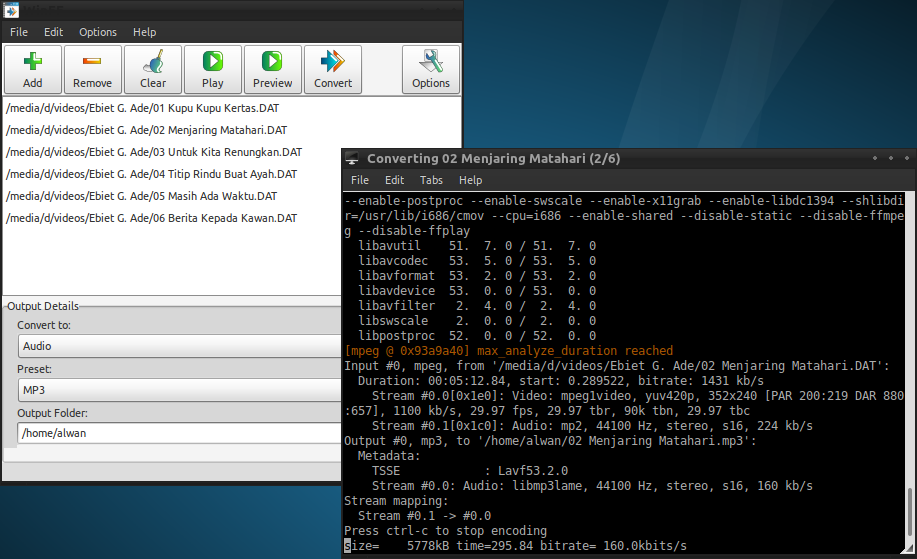Open the Tabs menu in terminal window
Screen dimensions: 917x559
(431, 180)
